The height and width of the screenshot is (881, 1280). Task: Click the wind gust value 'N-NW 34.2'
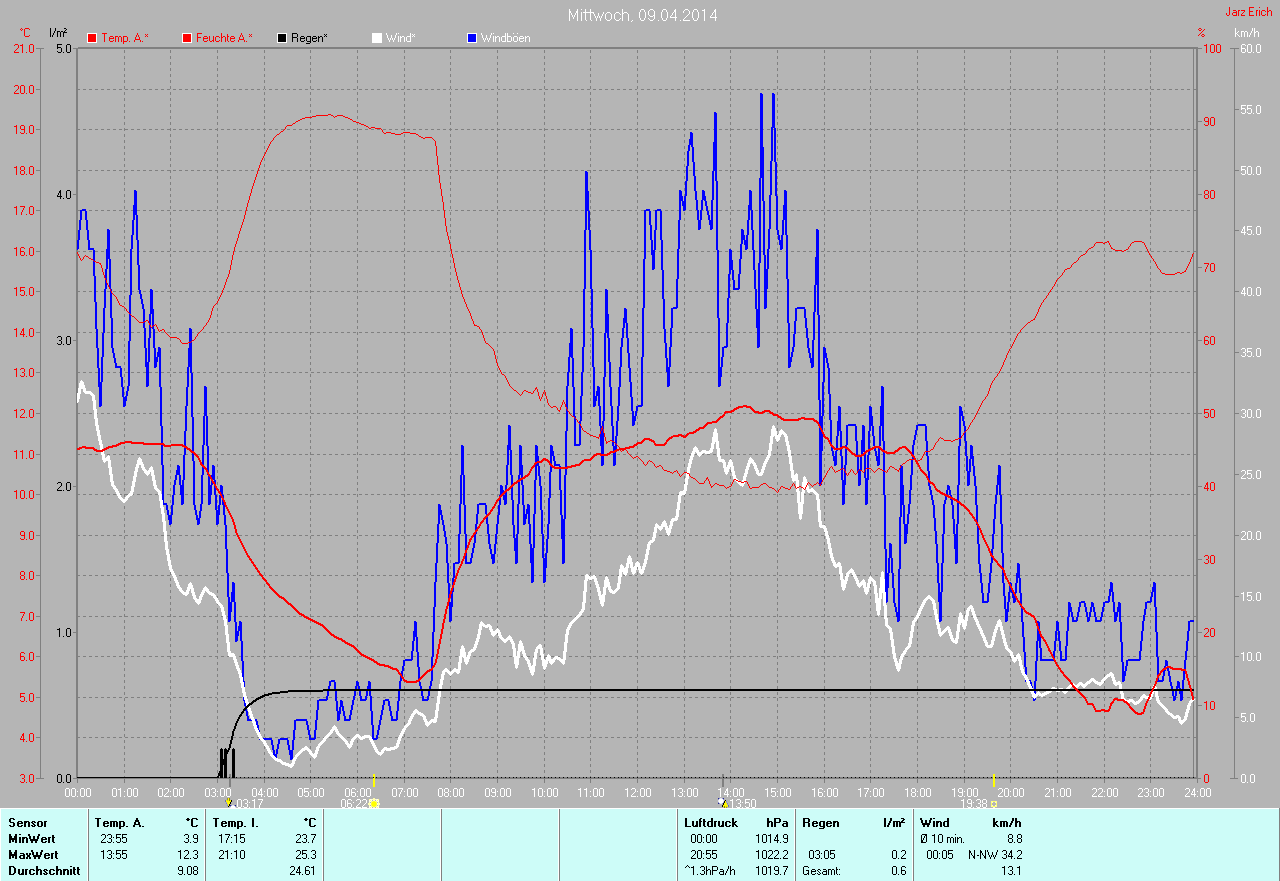click(x=995, y=855)
